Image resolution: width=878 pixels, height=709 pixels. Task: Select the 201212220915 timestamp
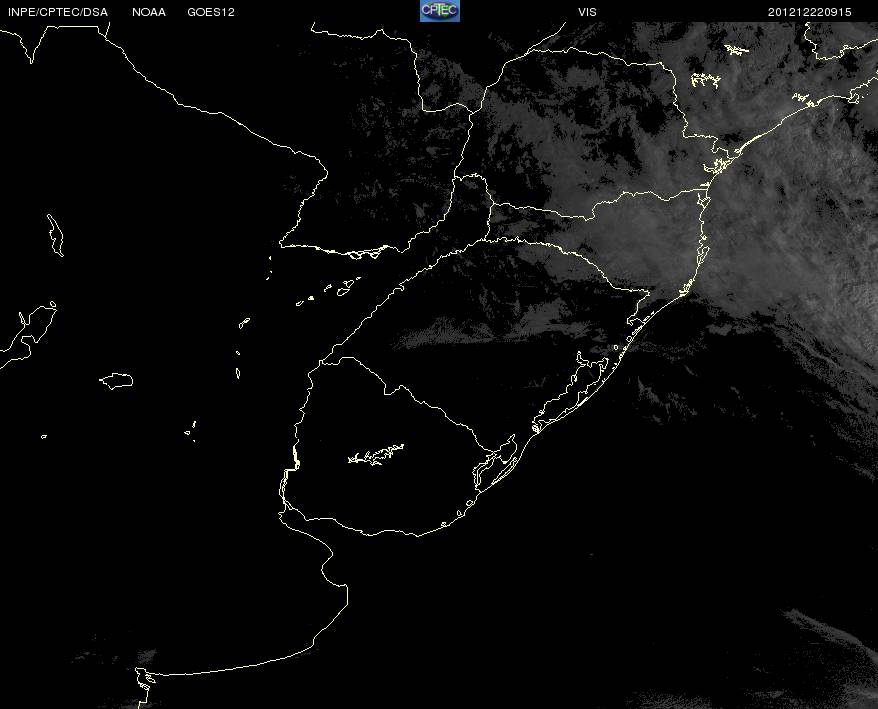pos(810,12)
